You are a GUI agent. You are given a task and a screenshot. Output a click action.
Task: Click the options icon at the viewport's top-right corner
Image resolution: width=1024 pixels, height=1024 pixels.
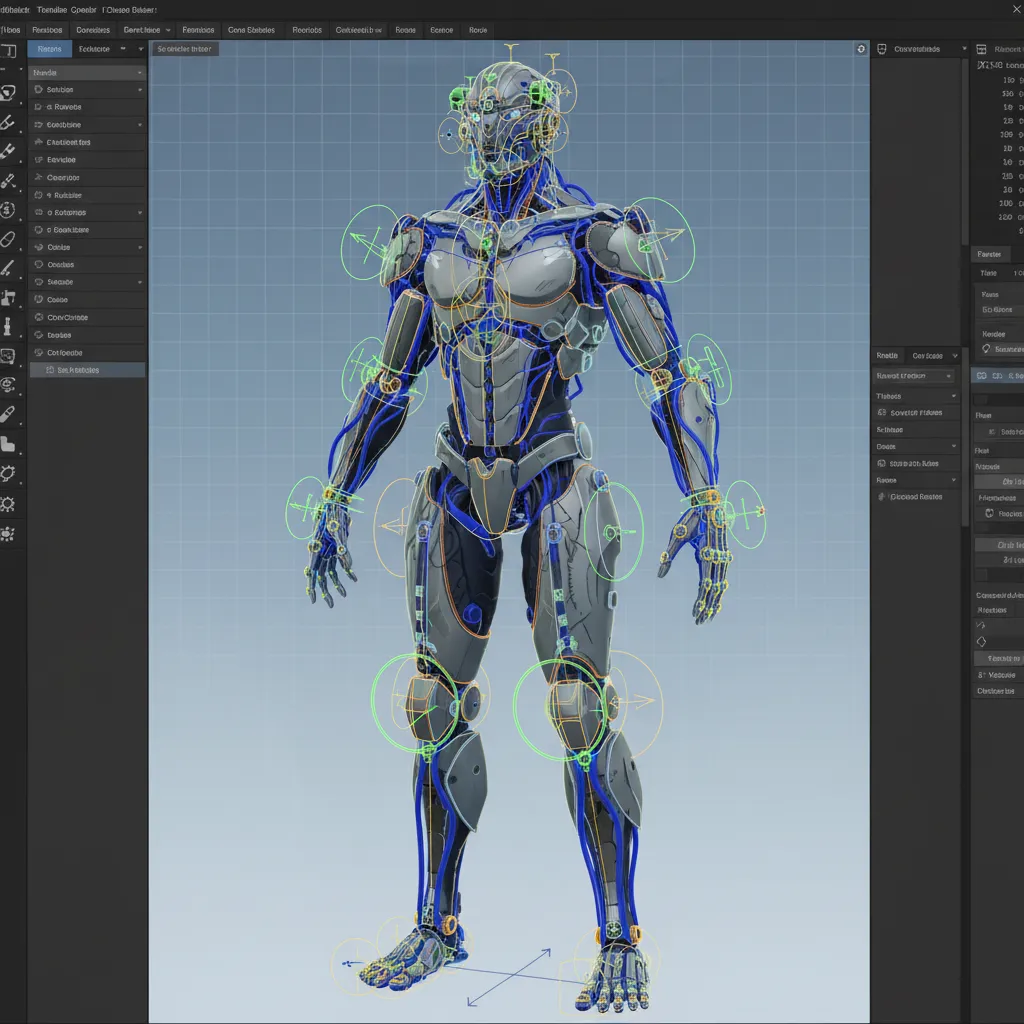859,48
